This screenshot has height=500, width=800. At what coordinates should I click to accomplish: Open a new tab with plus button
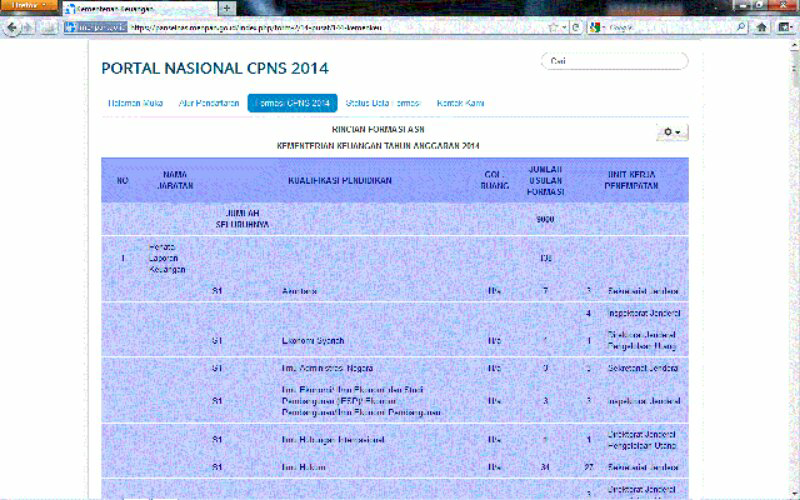[x=227, y=9]
